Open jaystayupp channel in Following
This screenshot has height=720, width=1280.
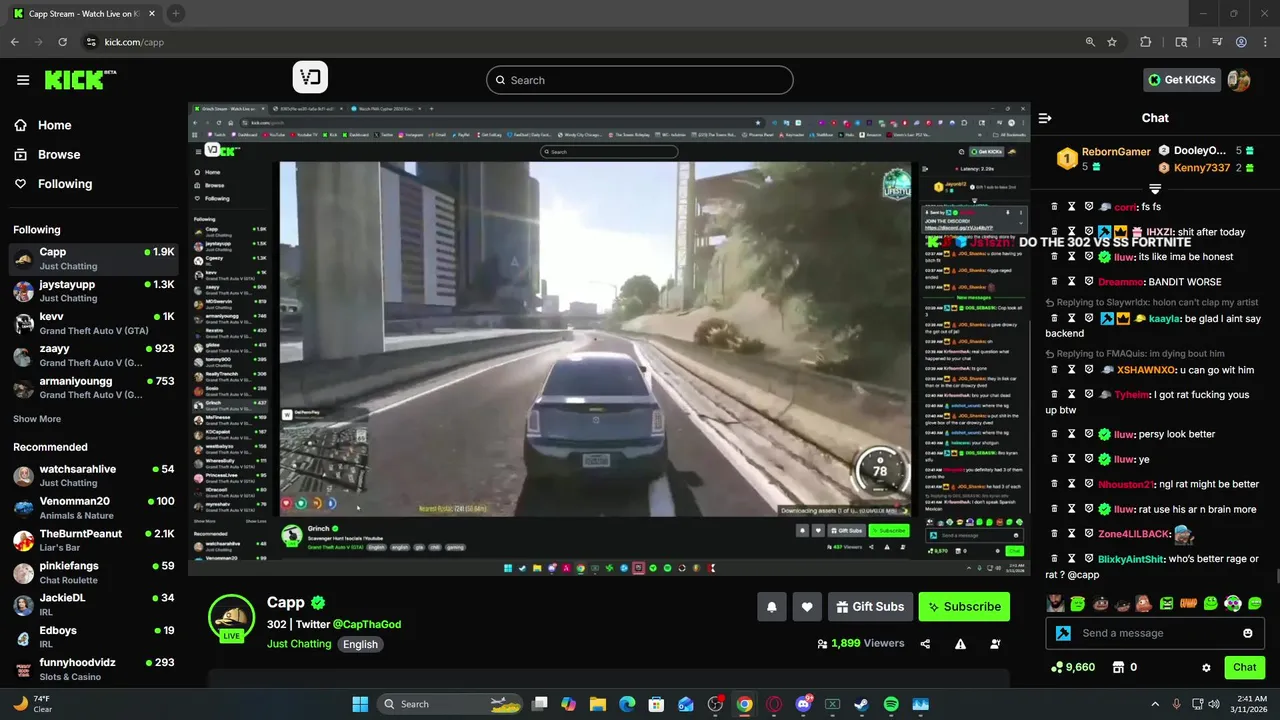[94, 291]
